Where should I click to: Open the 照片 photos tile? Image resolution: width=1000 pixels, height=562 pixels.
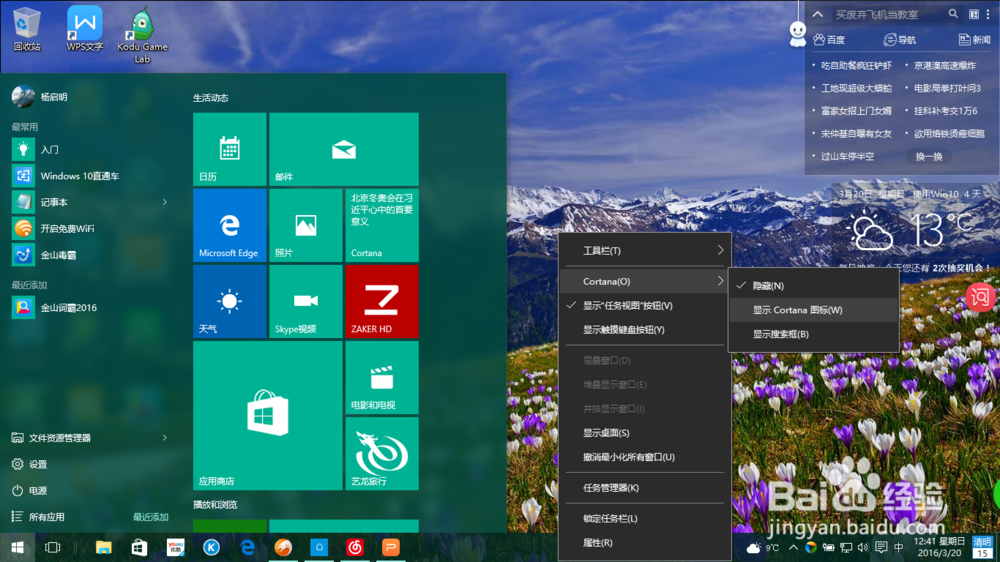[x=305, y=225]
